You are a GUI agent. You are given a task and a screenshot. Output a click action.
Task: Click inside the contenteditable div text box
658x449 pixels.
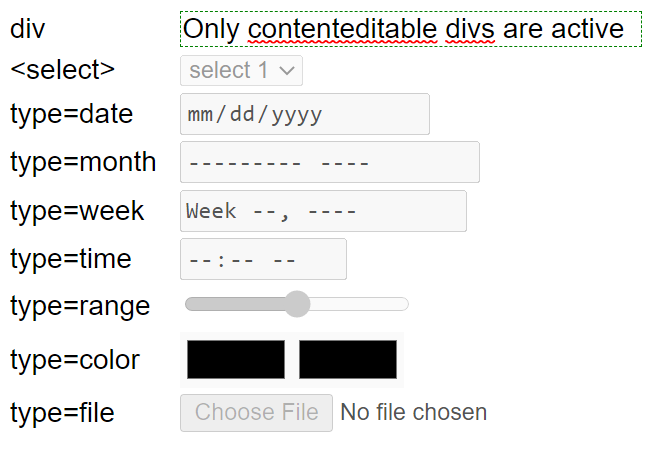[x=410, y=29]
